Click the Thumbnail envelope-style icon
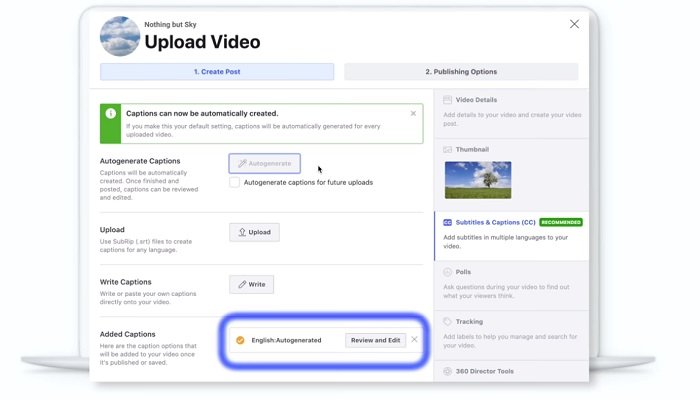The height and width of the screenshot is (400, 700). (x=447, y=149)
